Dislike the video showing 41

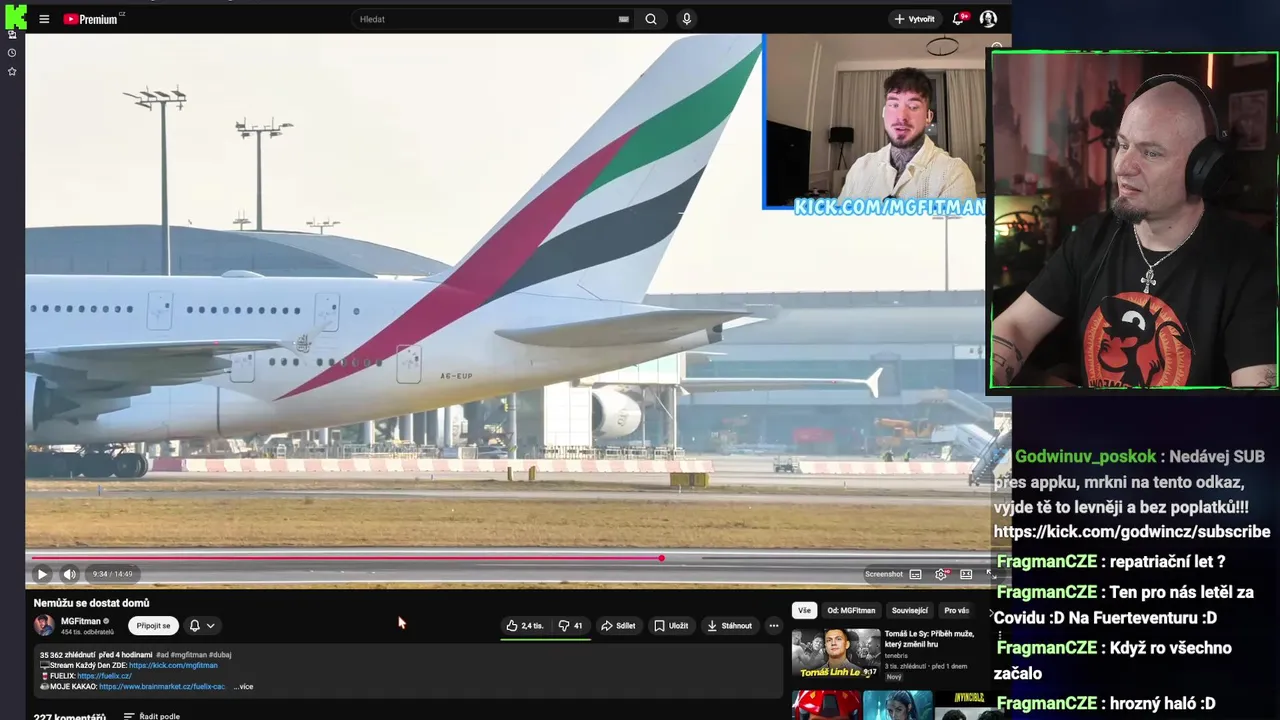(571, 625)
